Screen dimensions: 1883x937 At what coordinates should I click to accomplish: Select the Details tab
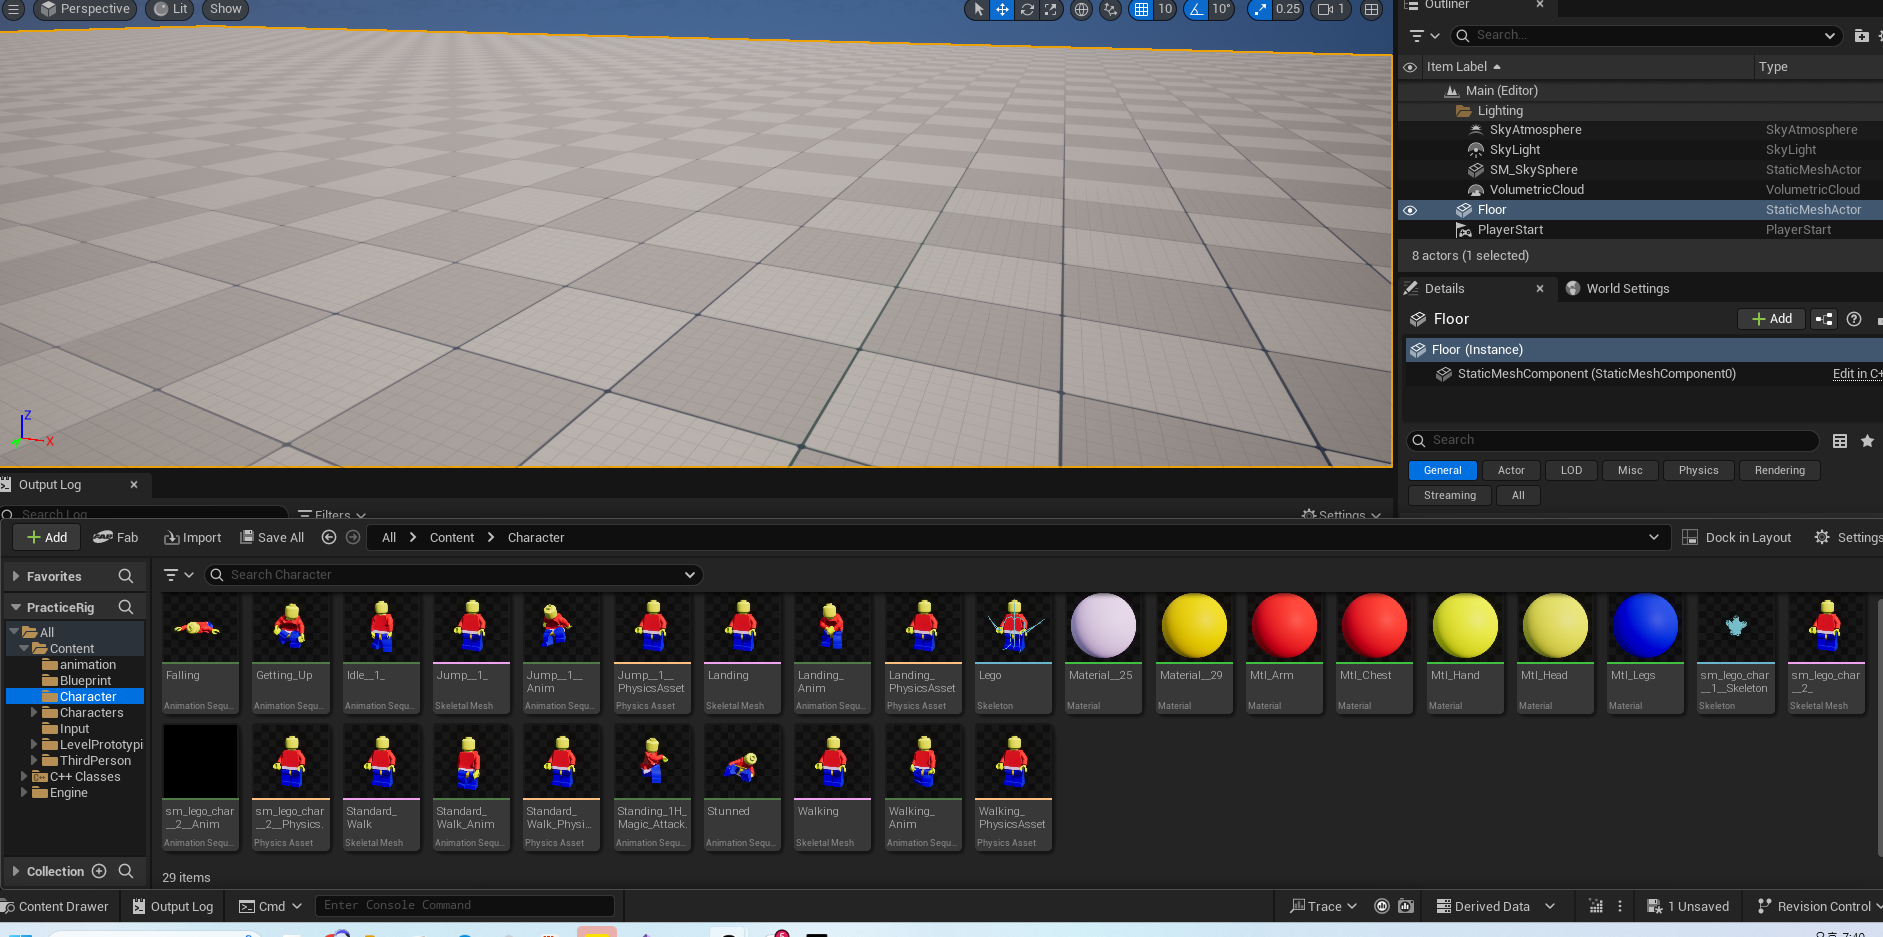[1444, 289]
